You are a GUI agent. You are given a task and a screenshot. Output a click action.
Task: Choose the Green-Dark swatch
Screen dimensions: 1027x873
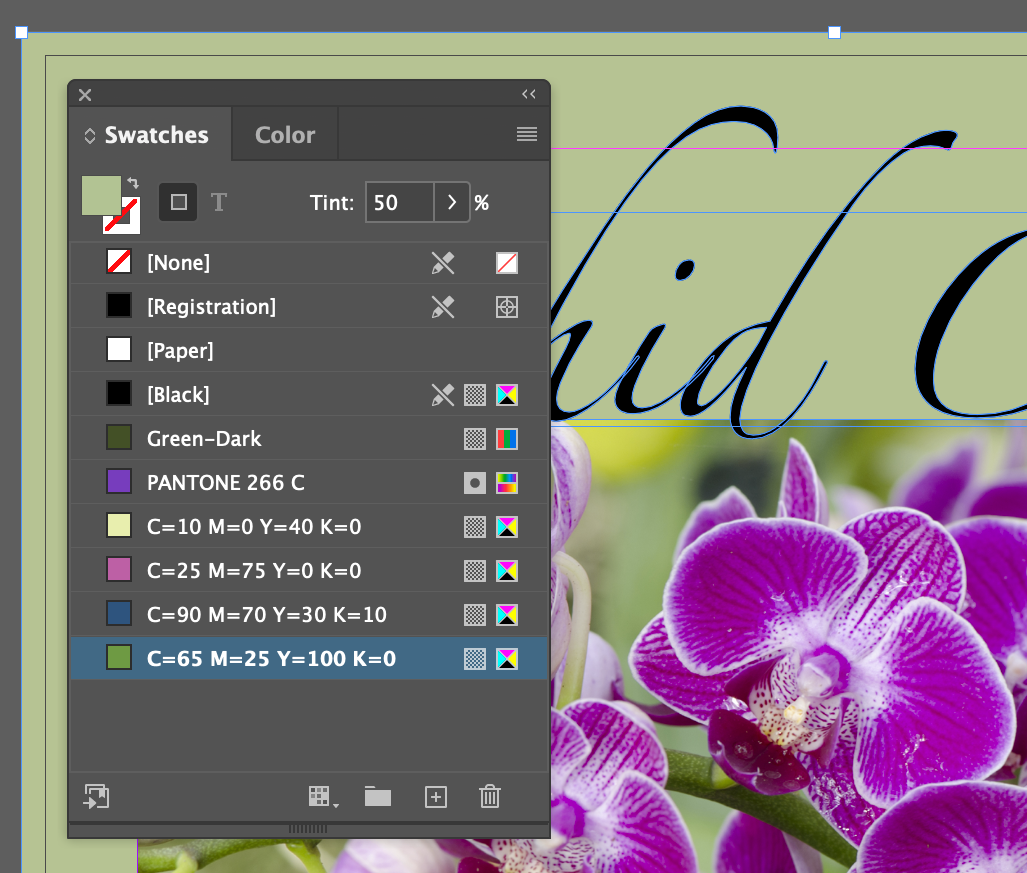309,439
